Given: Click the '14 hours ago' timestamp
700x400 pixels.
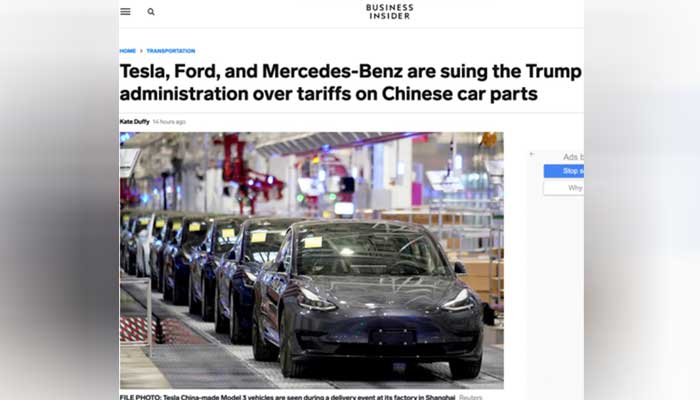Looking at the screenshot, I should click(x=169, y=121).
